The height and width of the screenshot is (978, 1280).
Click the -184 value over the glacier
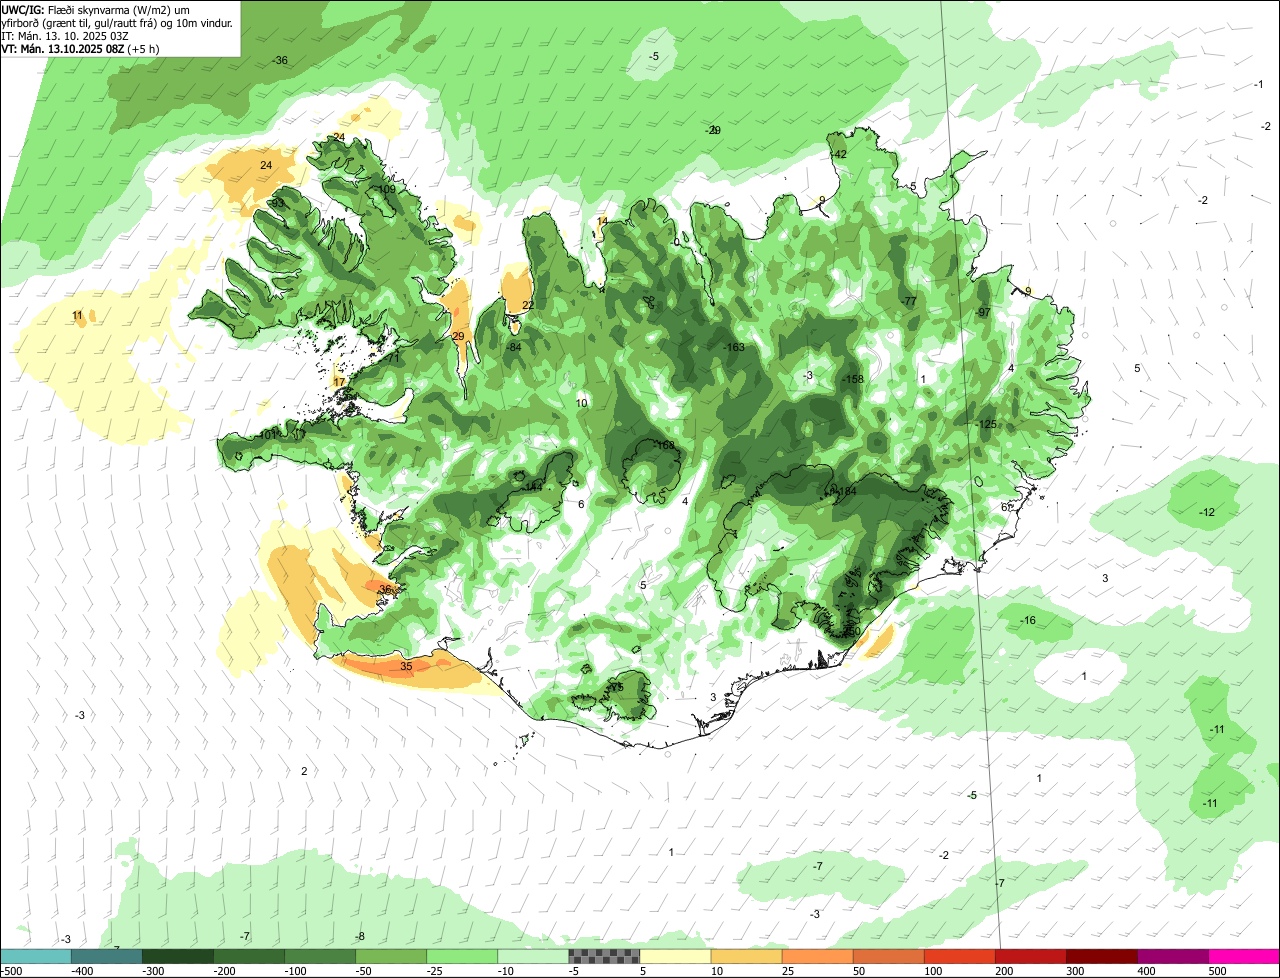(x=845, y=490)
